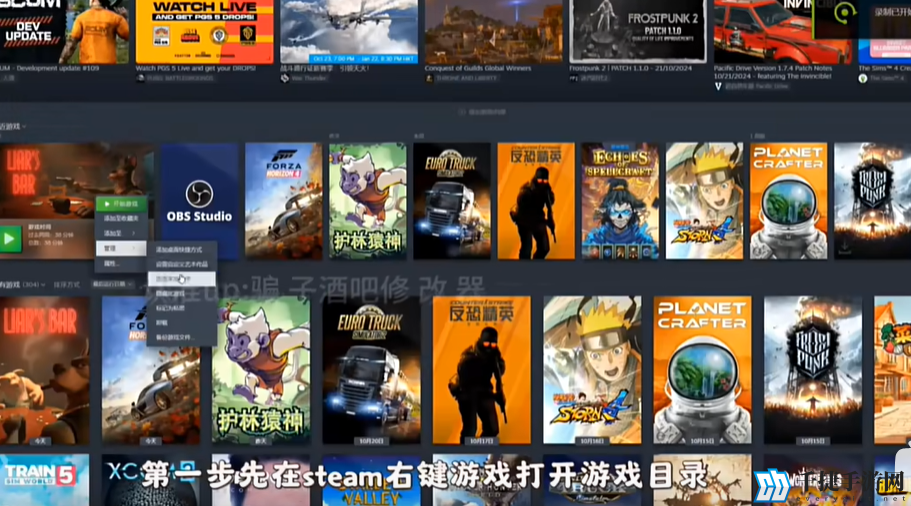Open Frostpunk in the all games grid
Screen dimensions: 911x506
pos(813,370)
